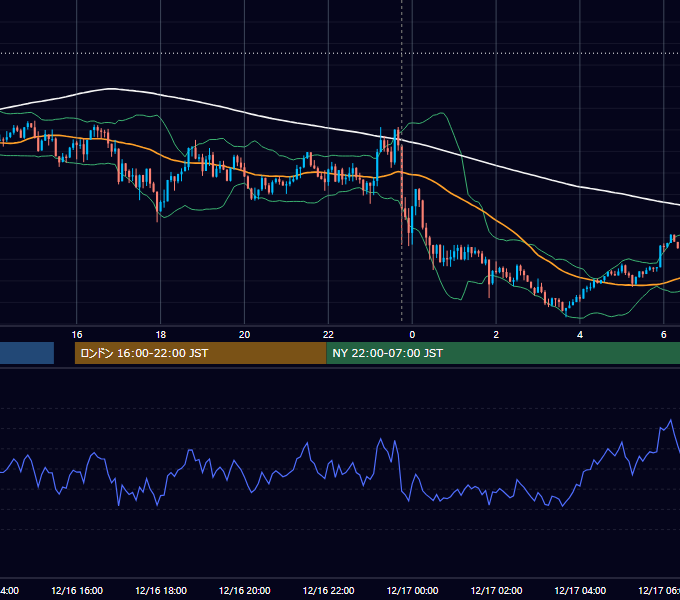Click the 12/17 04:00 date label
This screenshot has width=680, height=600.
click(x=580, y=590)
